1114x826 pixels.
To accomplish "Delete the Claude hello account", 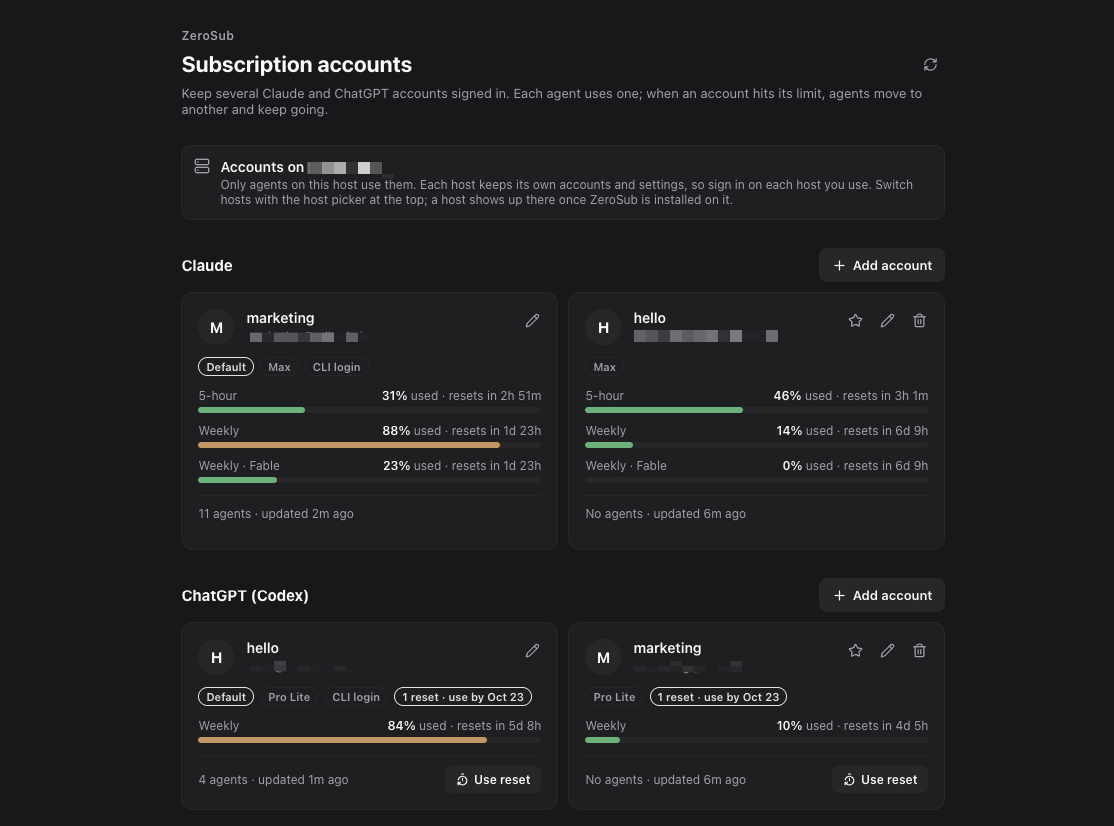I will click(x=919, y=321).
